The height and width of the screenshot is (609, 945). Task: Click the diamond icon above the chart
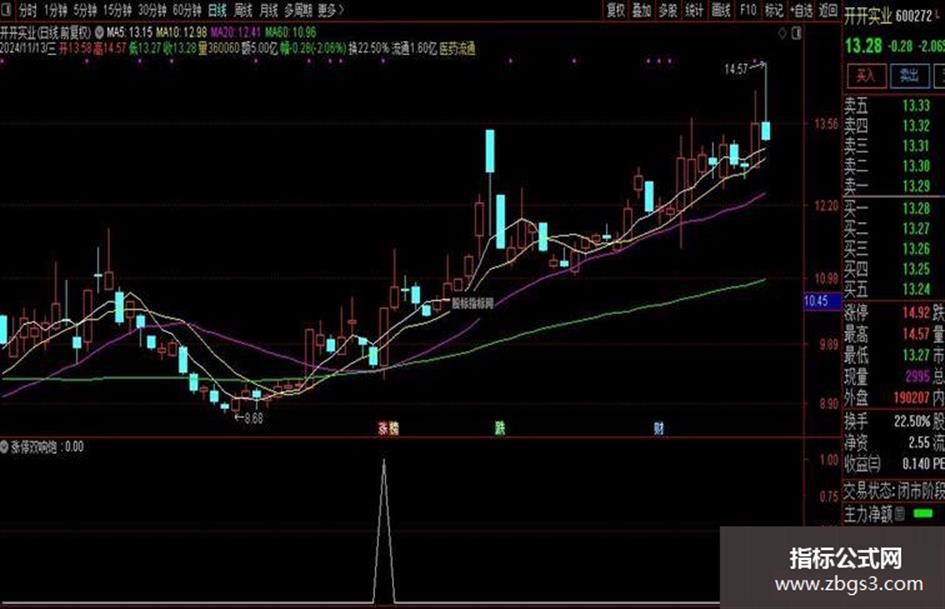click(782, 33)
